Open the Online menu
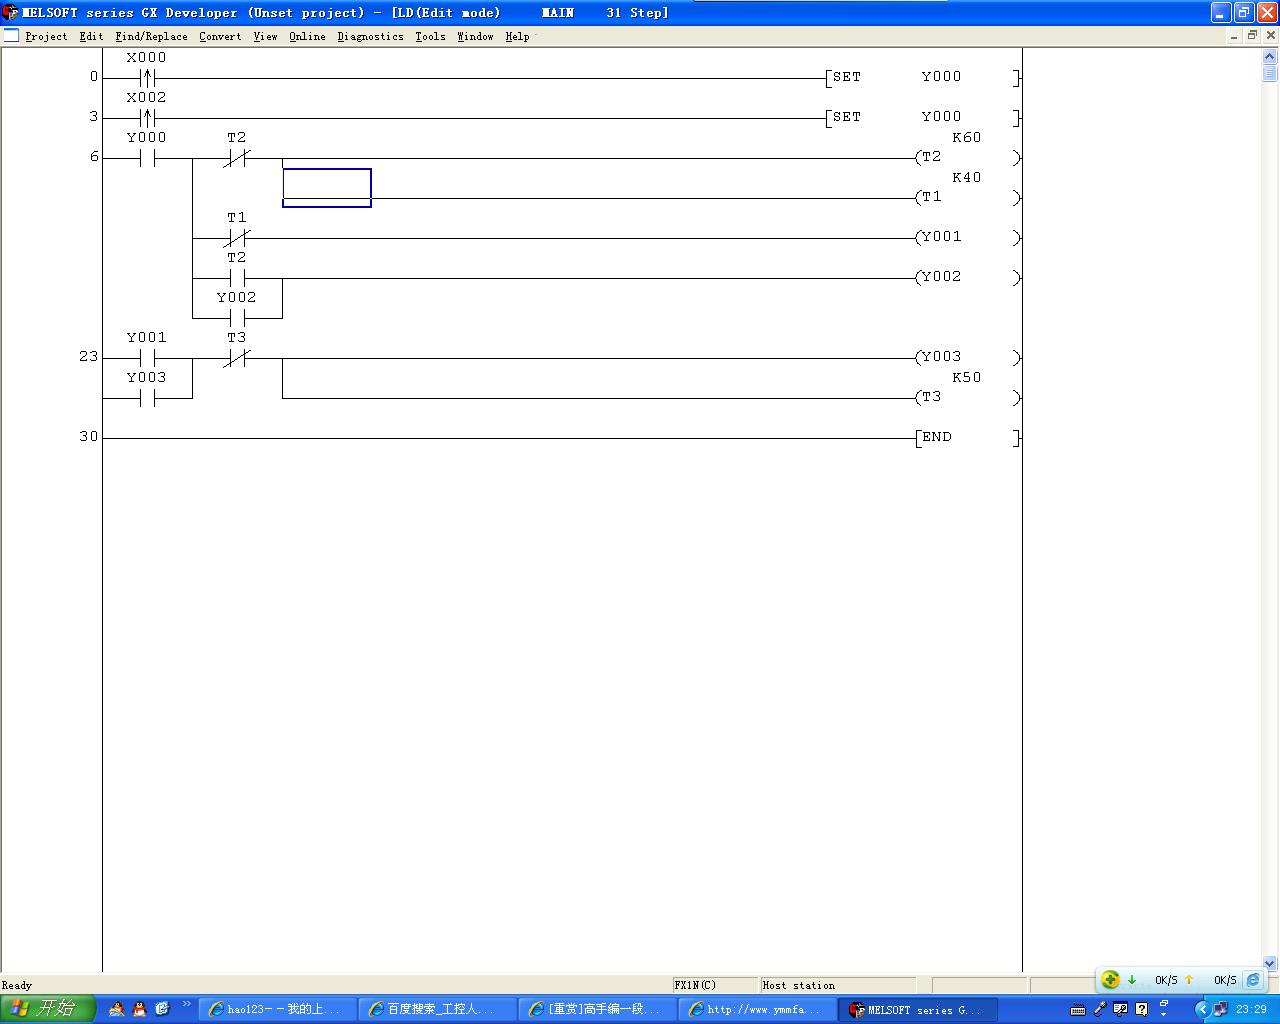The image size is (1280, 1024). [x=307, y=36]
